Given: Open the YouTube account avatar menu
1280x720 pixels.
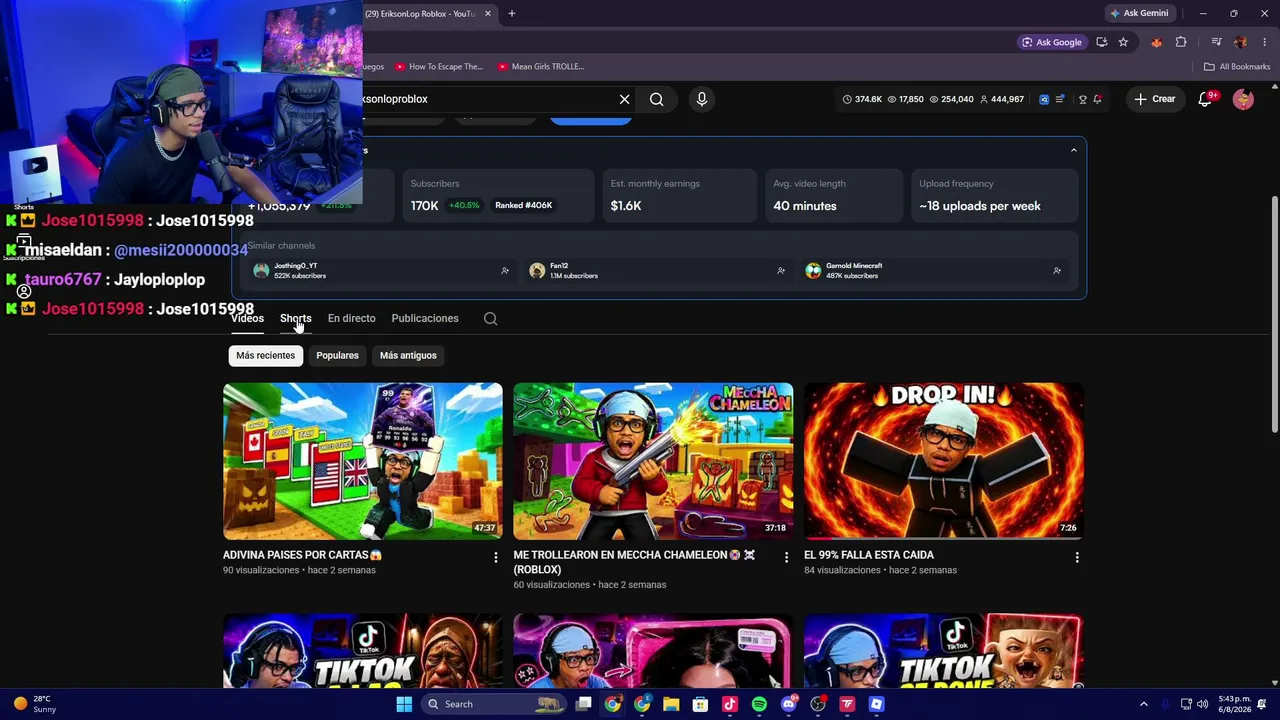Looking at the screenshot, I should click(x=1243, y=99).
